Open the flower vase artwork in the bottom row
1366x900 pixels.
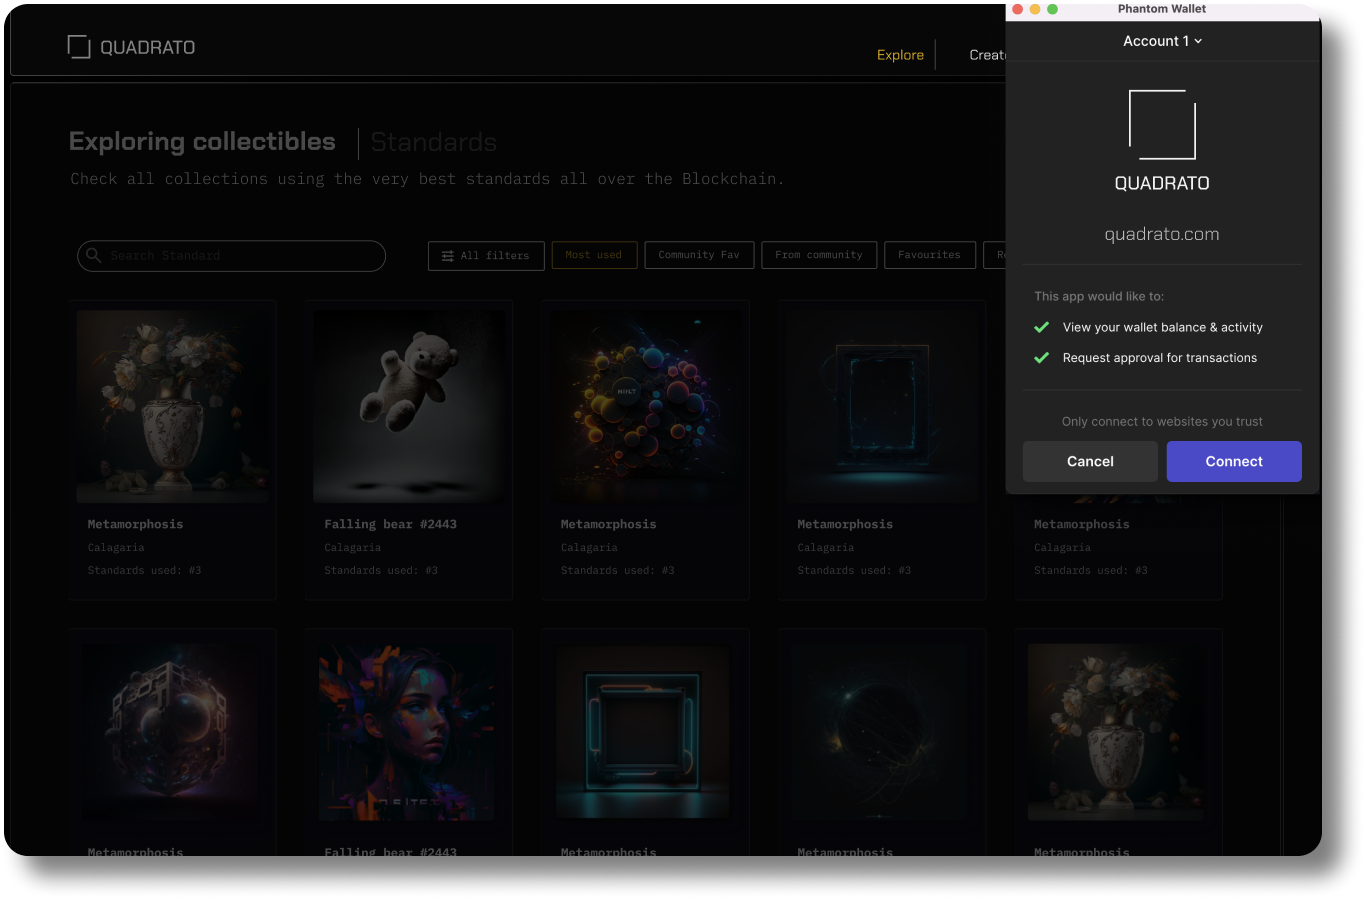coord(1116,733)
